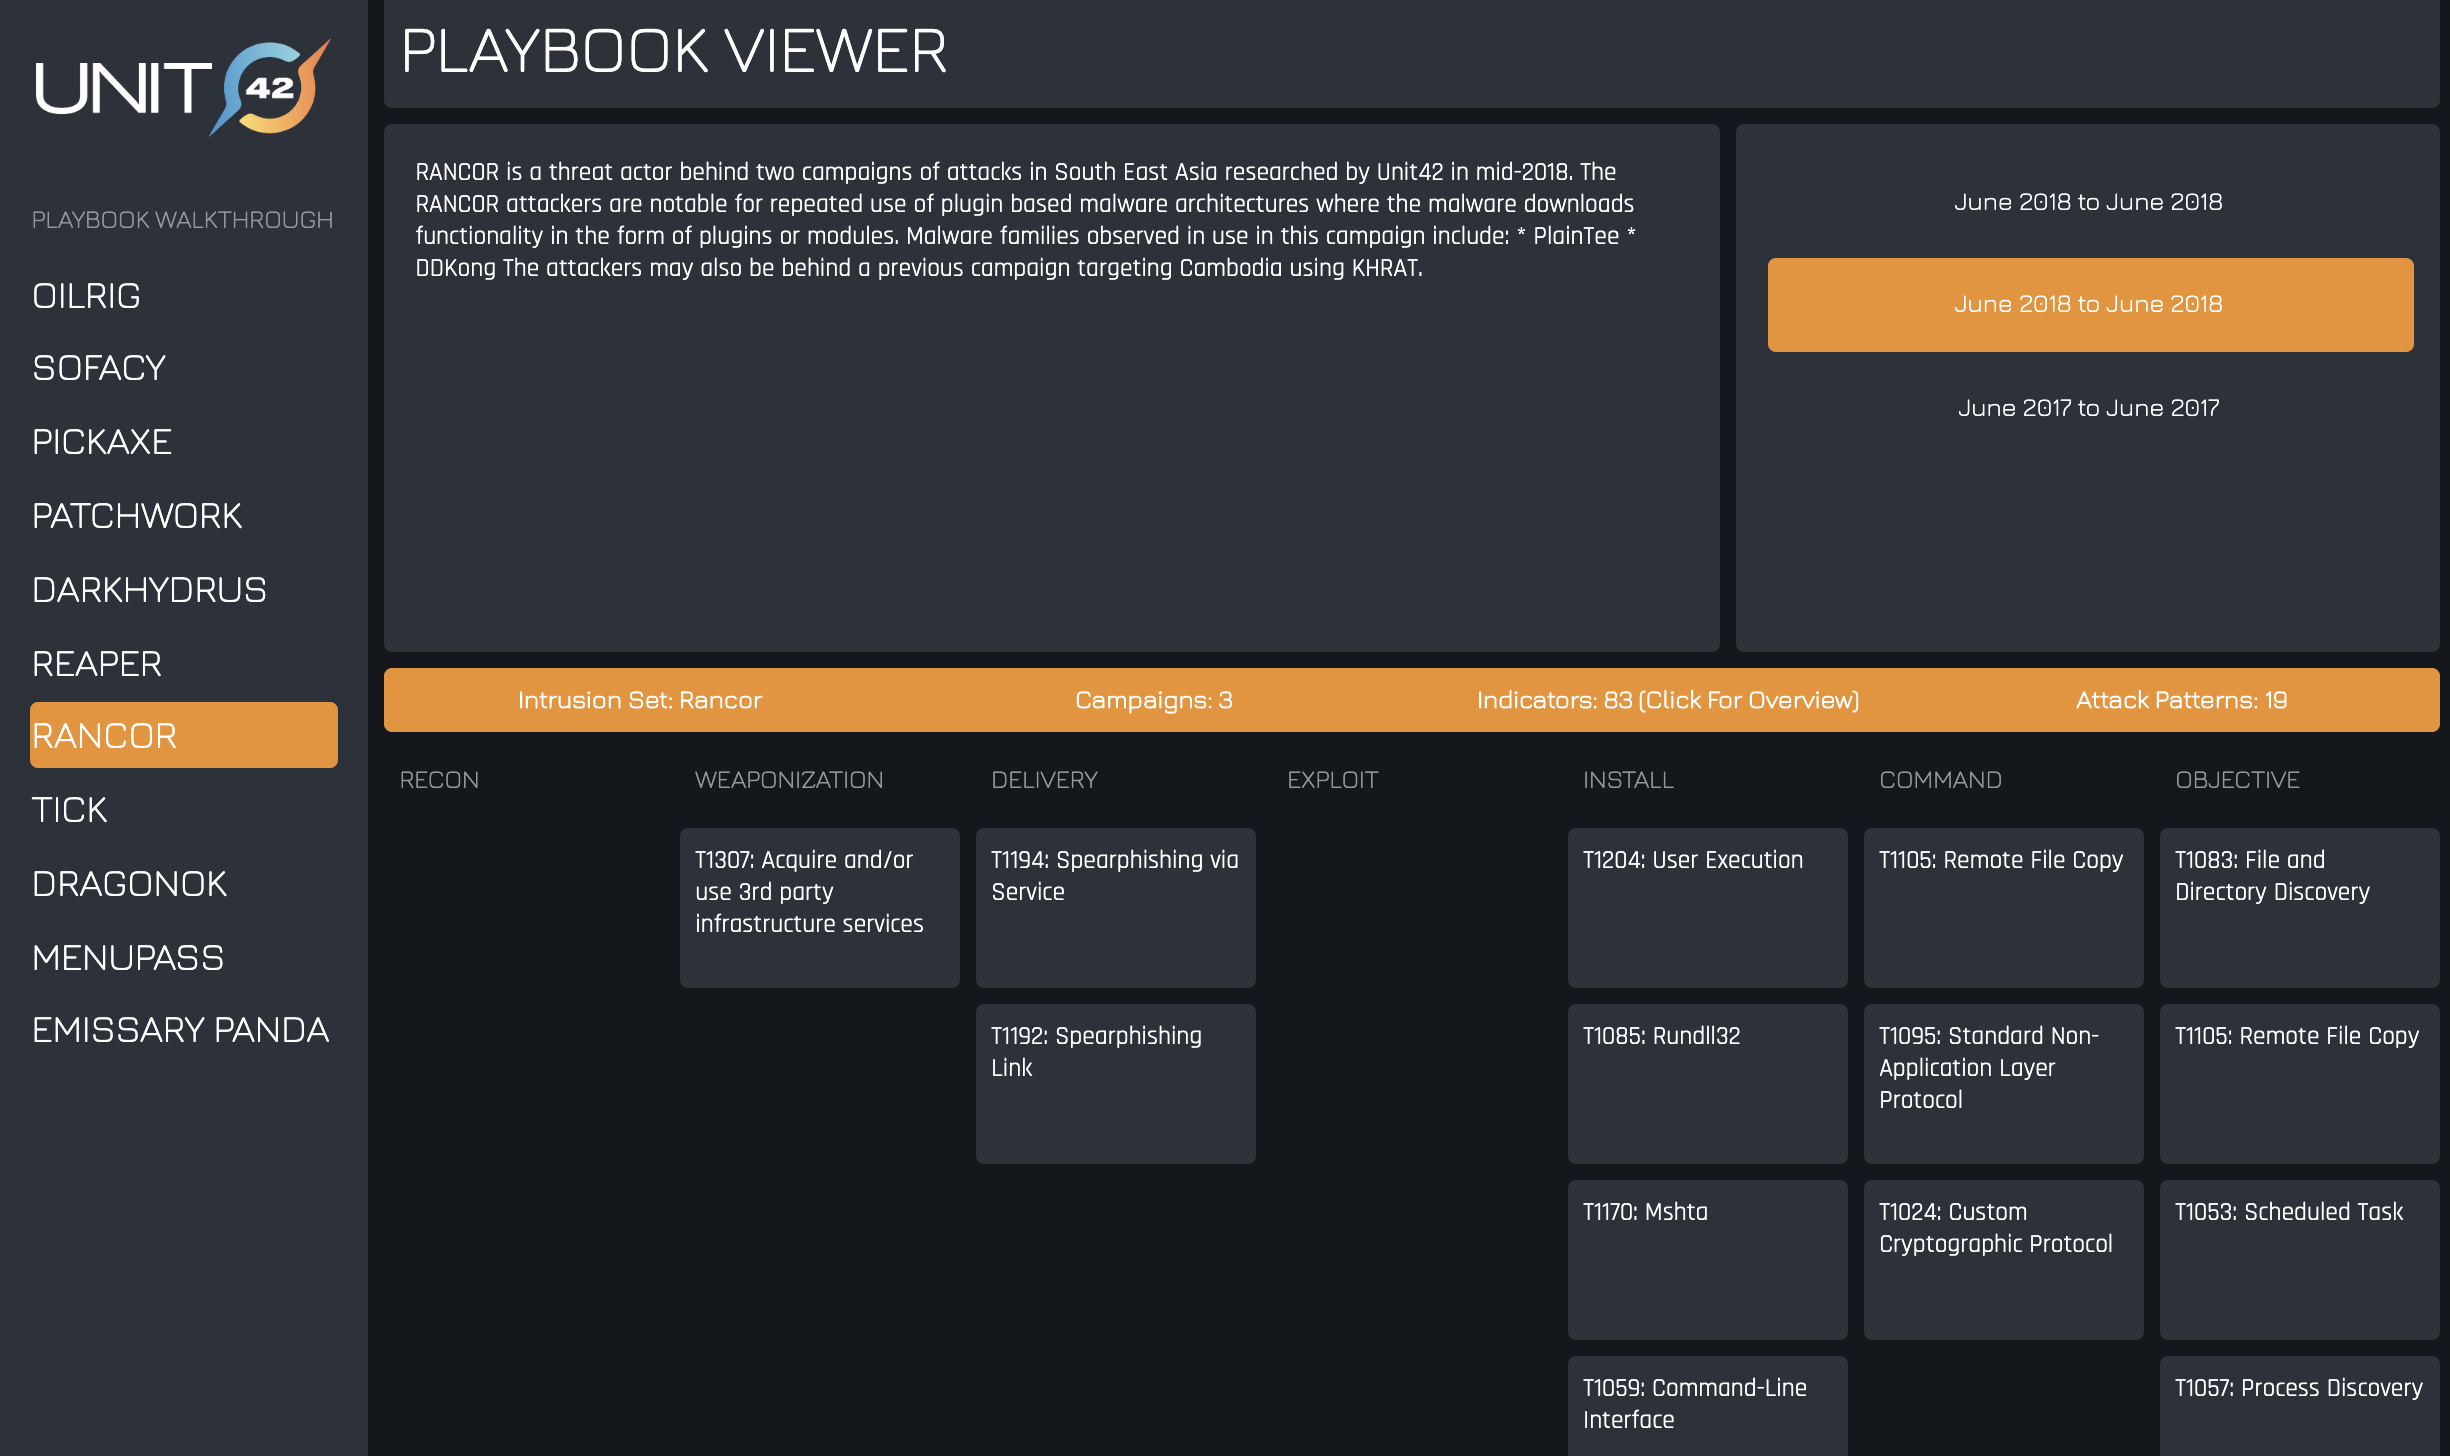
Task: Open the T1059 Command-Line Interface card
Action: 1708,1406
